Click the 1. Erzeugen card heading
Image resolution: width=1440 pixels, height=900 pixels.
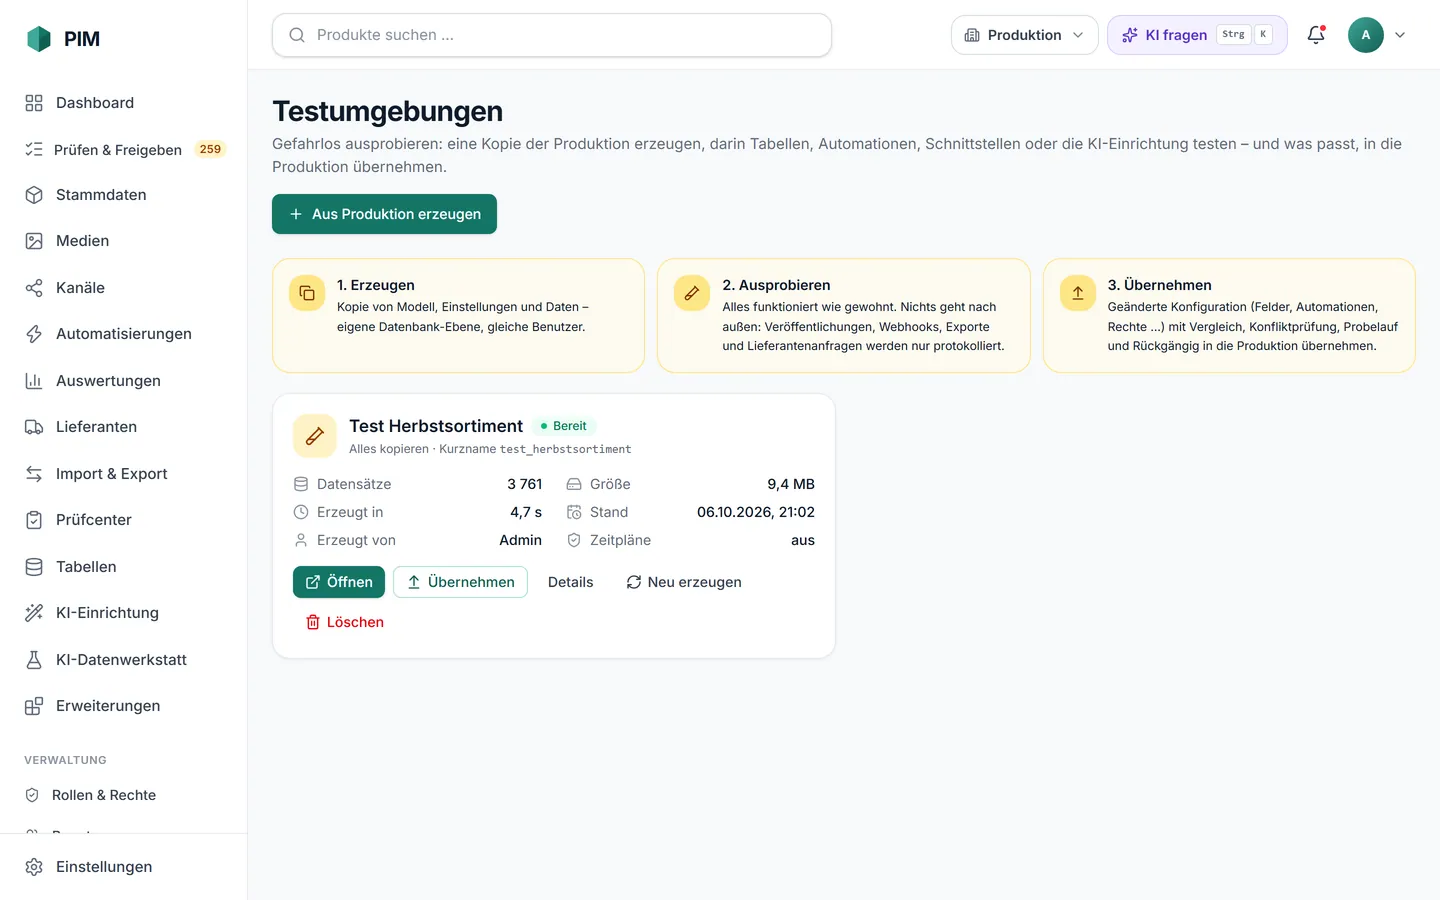[376, 285]
